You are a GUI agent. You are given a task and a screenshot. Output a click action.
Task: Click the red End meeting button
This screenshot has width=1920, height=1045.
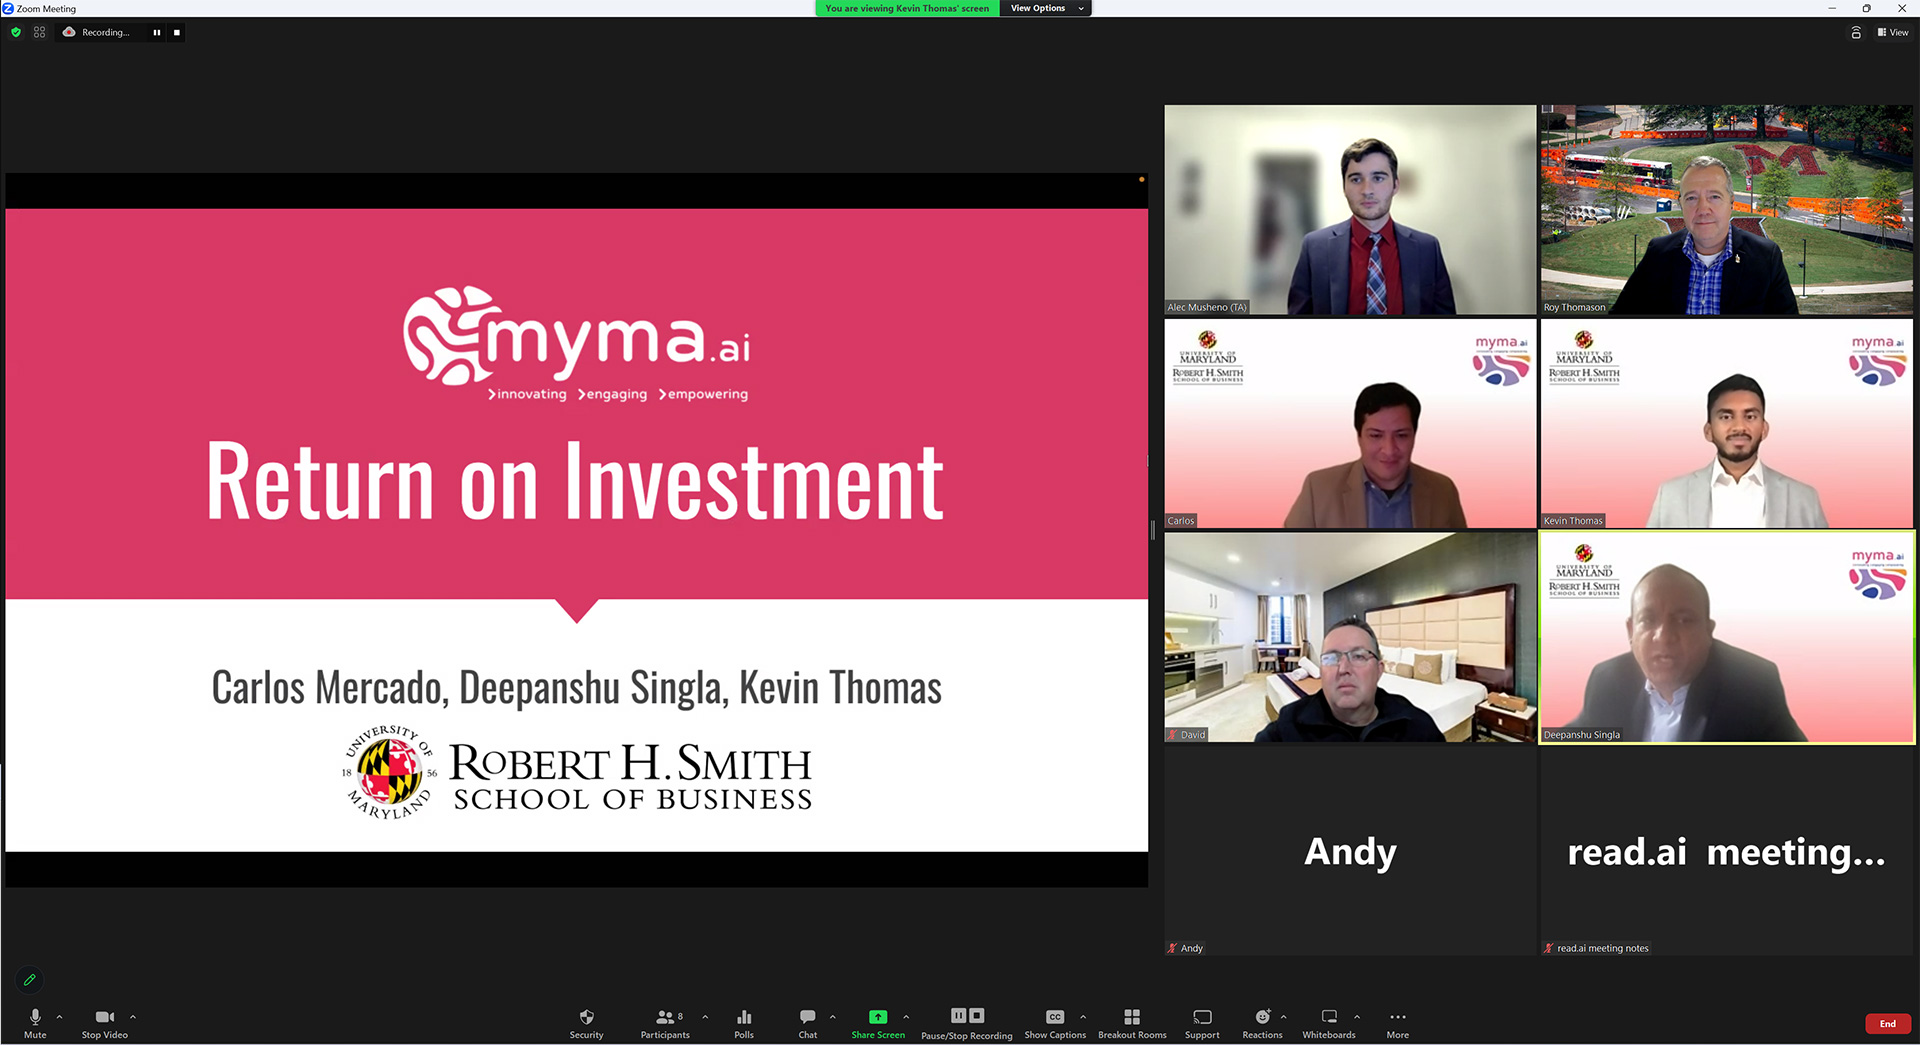point(1887,1023)
